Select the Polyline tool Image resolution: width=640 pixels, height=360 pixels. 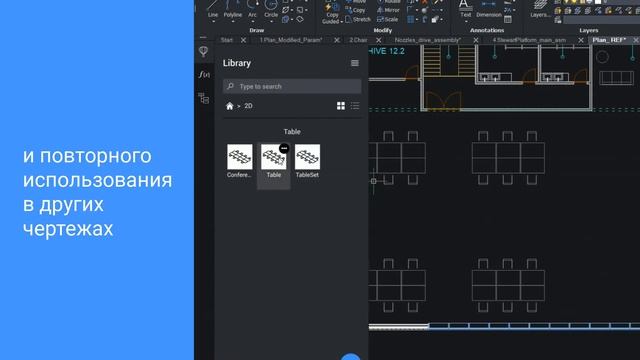pyautogui.click(x=233, y=9)
